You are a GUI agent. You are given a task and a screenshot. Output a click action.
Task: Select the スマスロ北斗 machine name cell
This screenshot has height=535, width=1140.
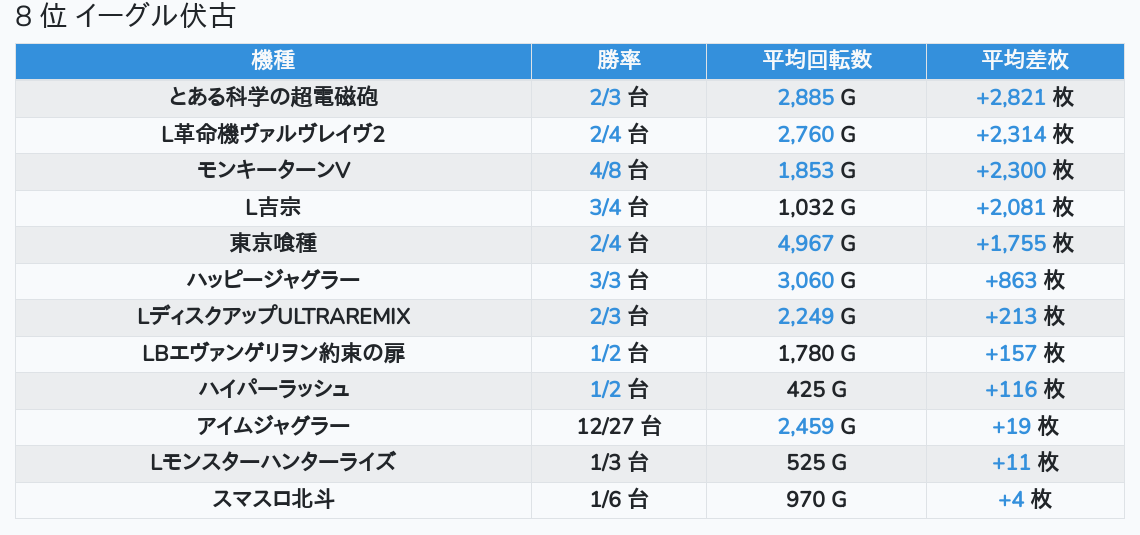click(273, 499)
